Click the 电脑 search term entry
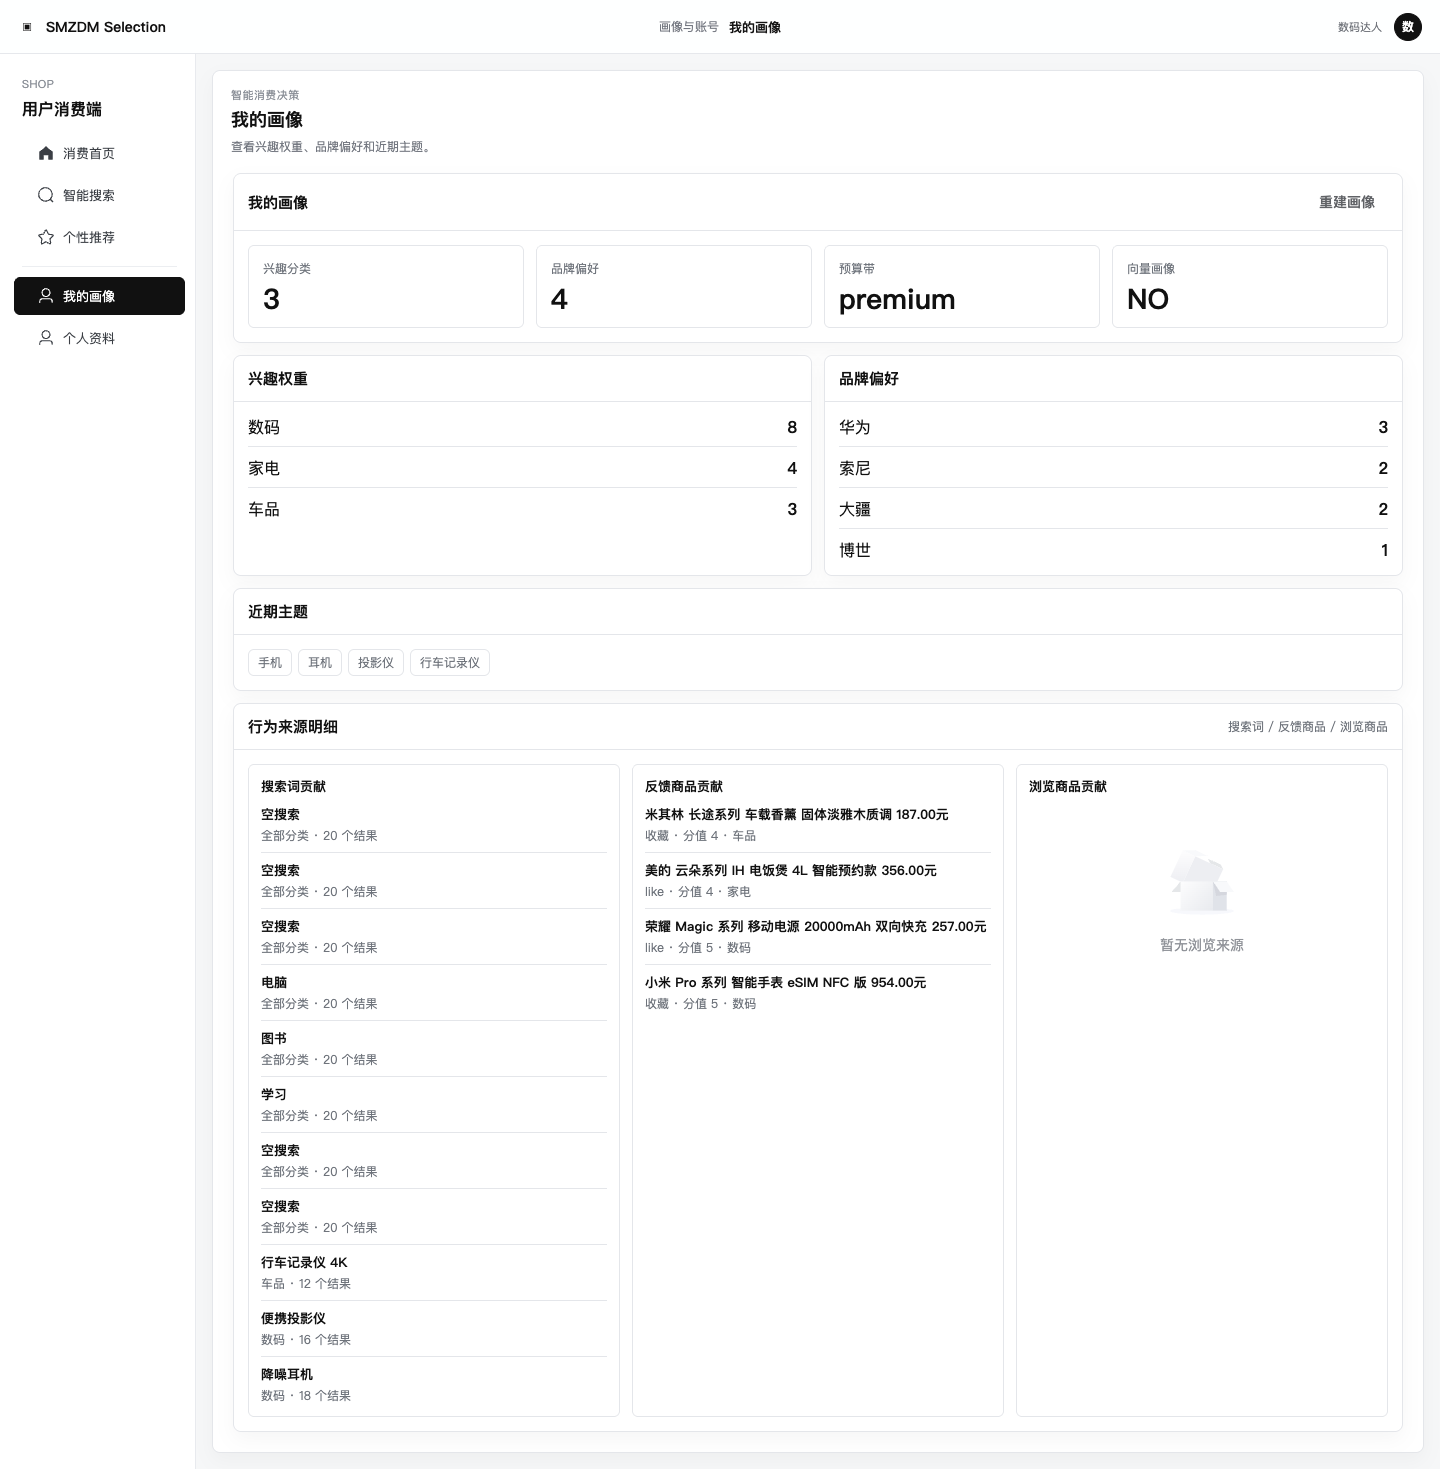 pos(434,993)
